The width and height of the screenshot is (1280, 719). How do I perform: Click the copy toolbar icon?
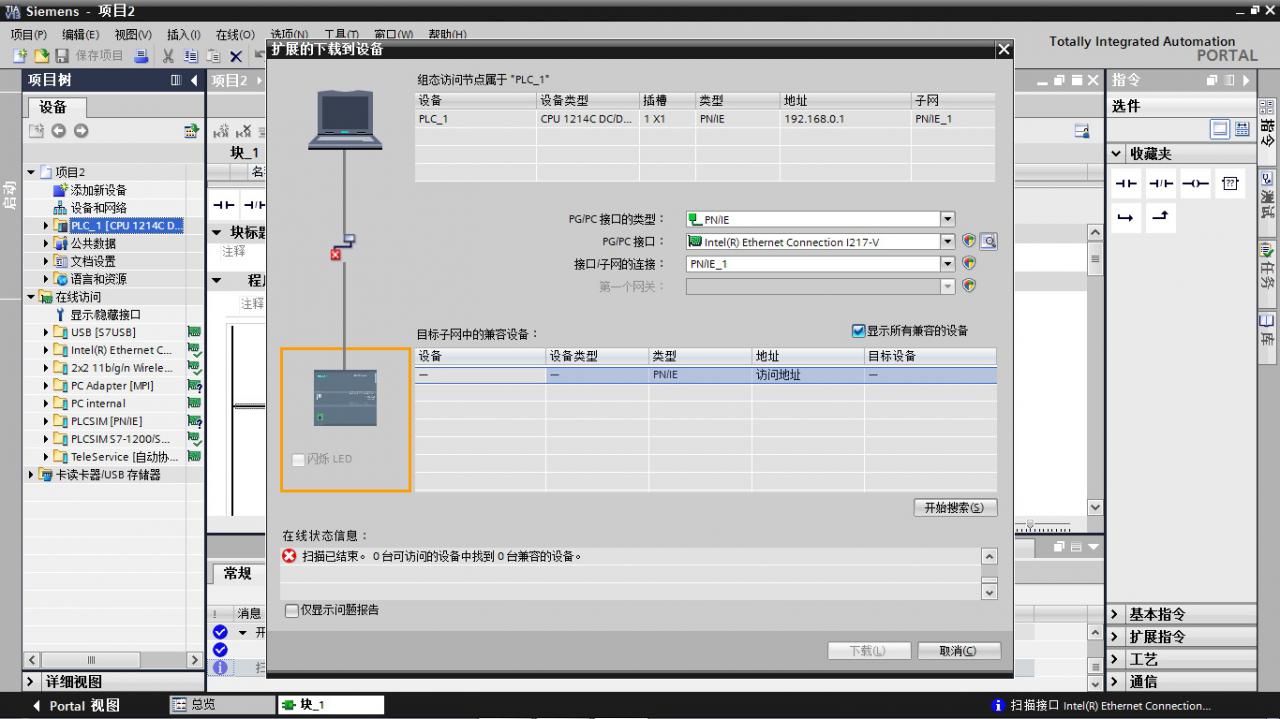(190, 56)
